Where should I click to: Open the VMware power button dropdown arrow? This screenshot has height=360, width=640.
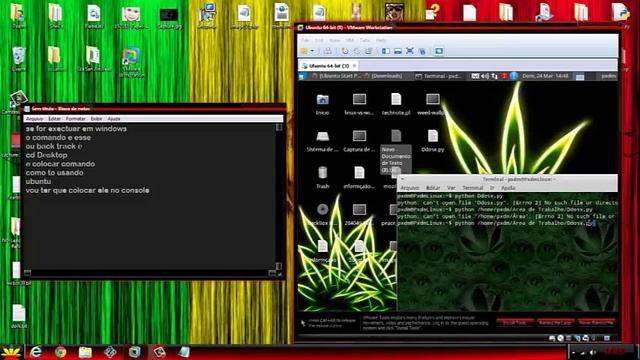pyautogui.click(x=312, y=51)
